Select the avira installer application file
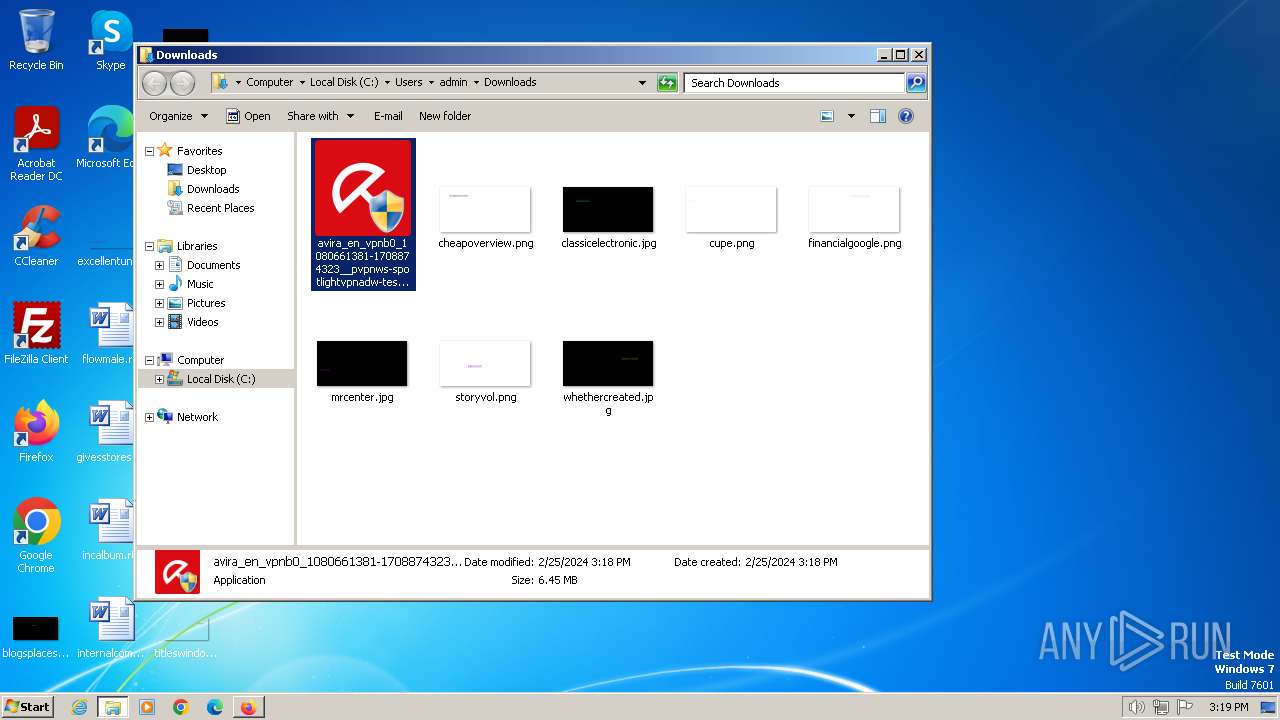The image size is (1280, 720). (363, 214)
